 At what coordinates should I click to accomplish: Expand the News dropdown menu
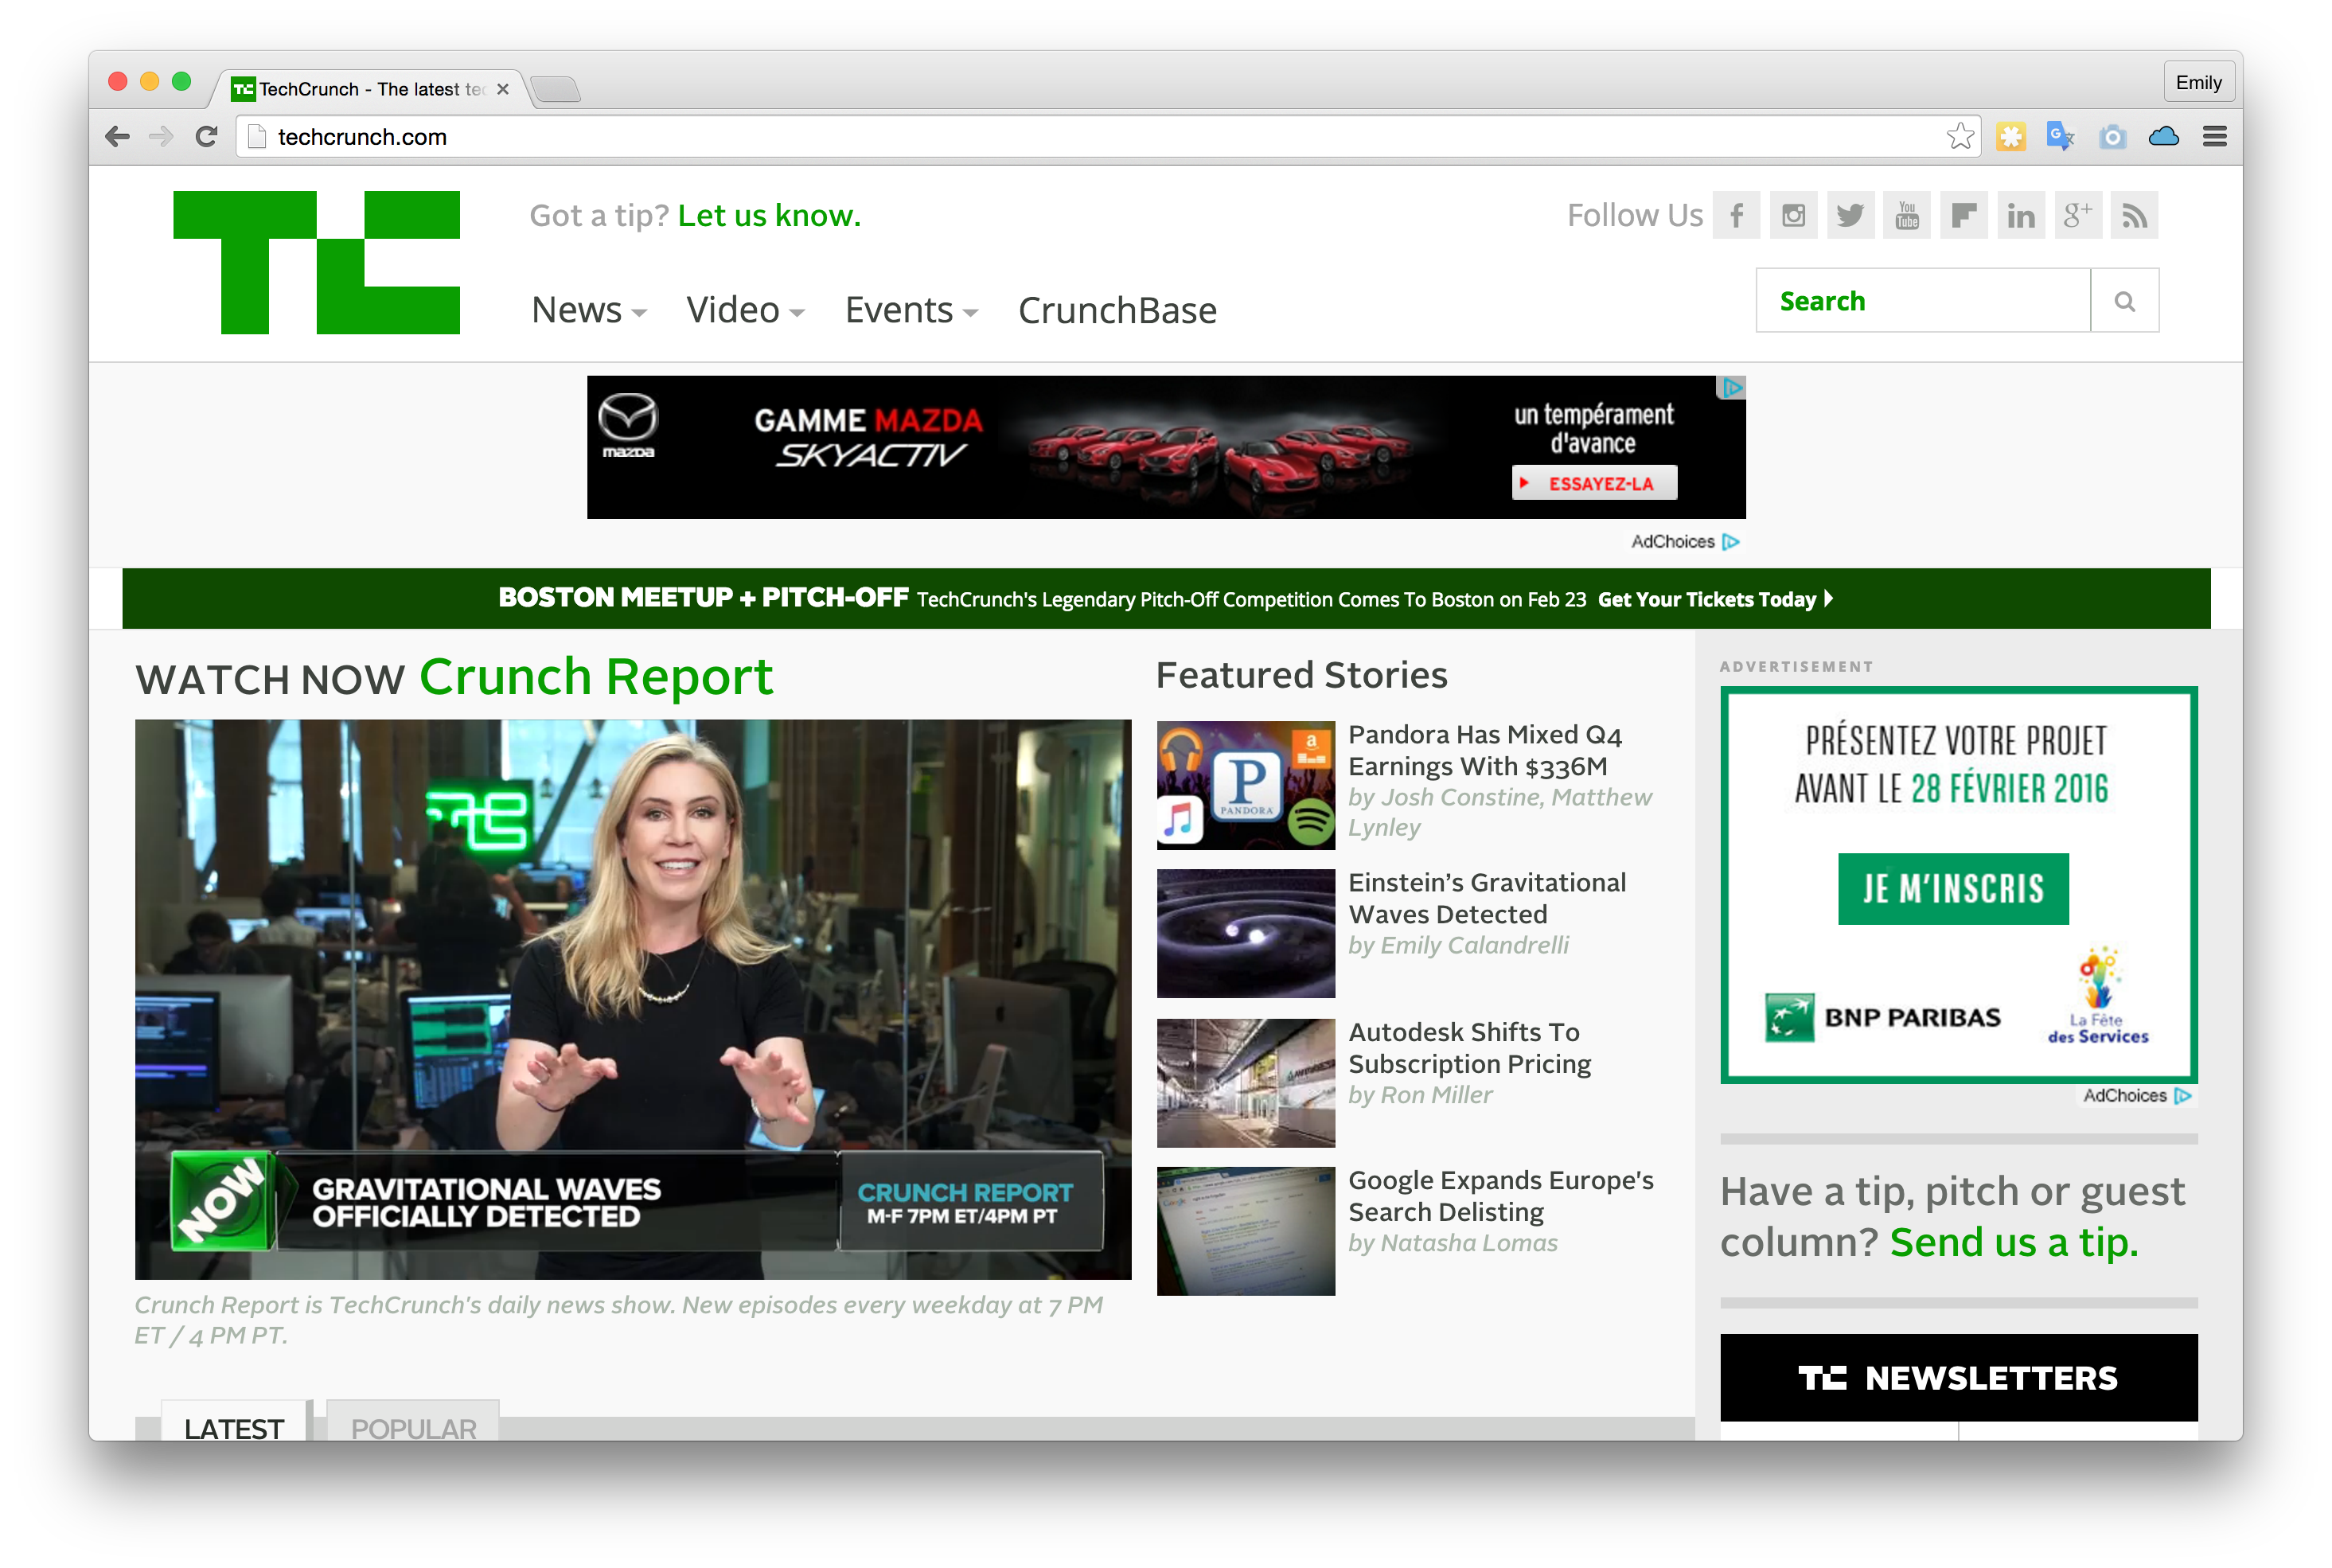click(x=588, y=311)
